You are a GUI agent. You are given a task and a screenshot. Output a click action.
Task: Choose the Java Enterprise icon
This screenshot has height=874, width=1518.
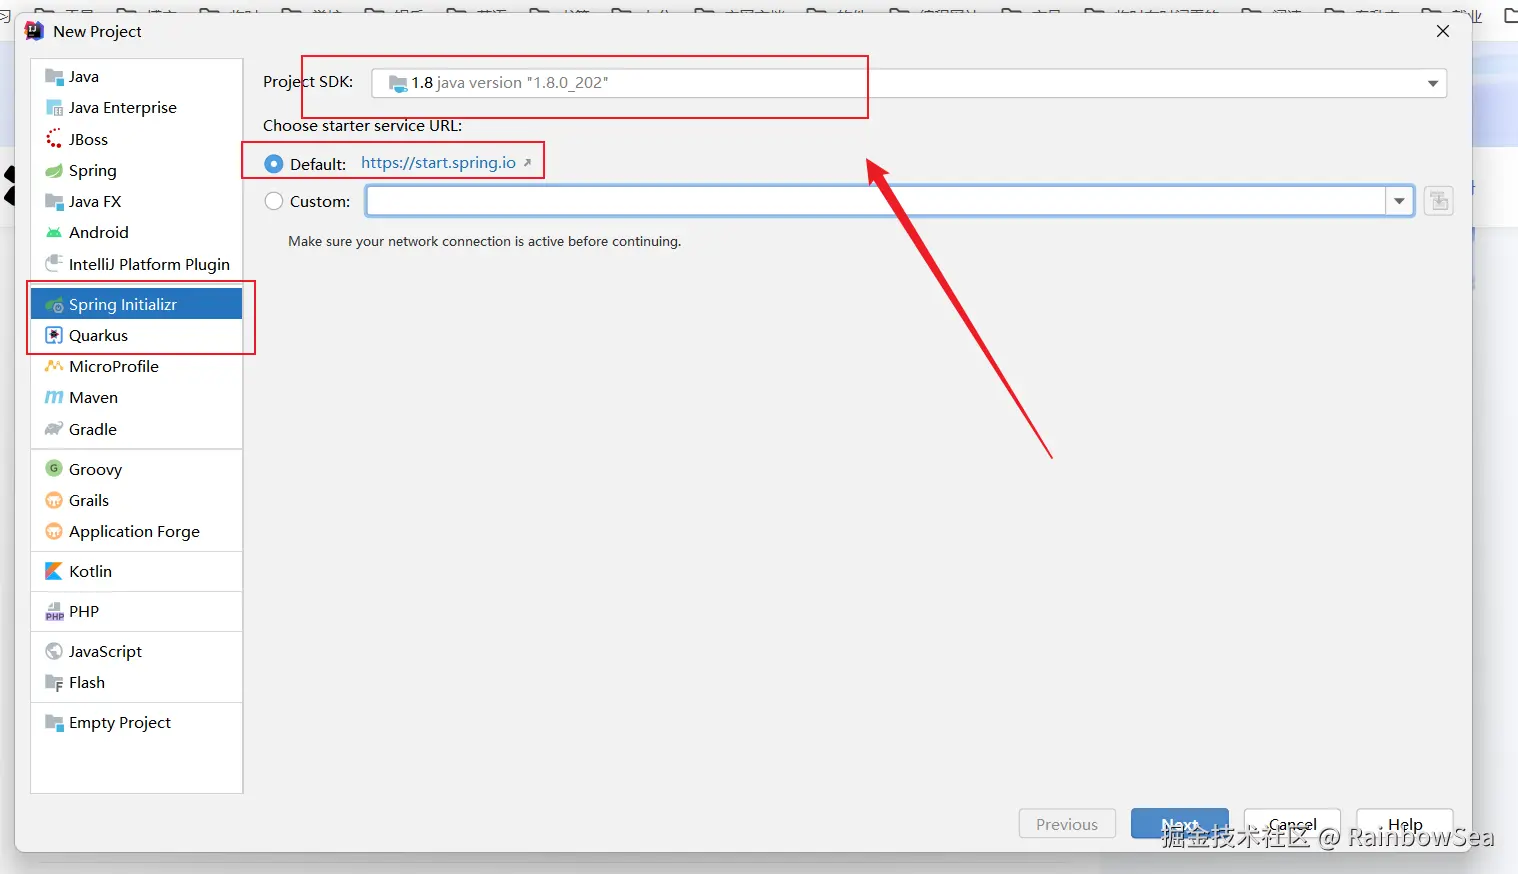pyautogui.click(x=54, y=108)
